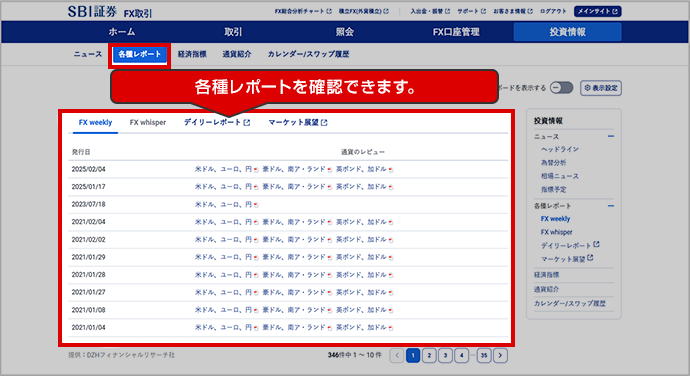Open PDF icon after 米ドル、ユーロ、円 in 2021/02/04 row

point(256,222)
